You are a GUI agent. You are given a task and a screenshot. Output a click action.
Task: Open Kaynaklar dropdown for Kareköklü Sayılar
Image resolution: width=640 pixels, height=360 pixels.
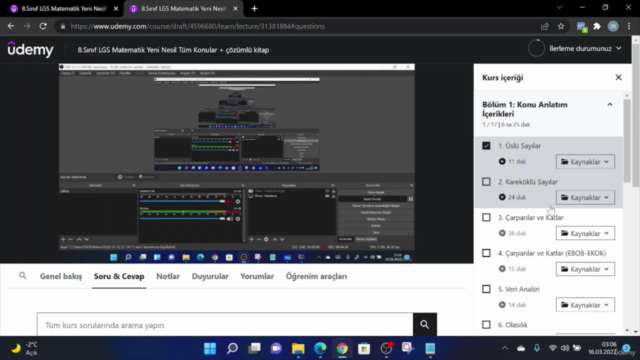(585, 198)
